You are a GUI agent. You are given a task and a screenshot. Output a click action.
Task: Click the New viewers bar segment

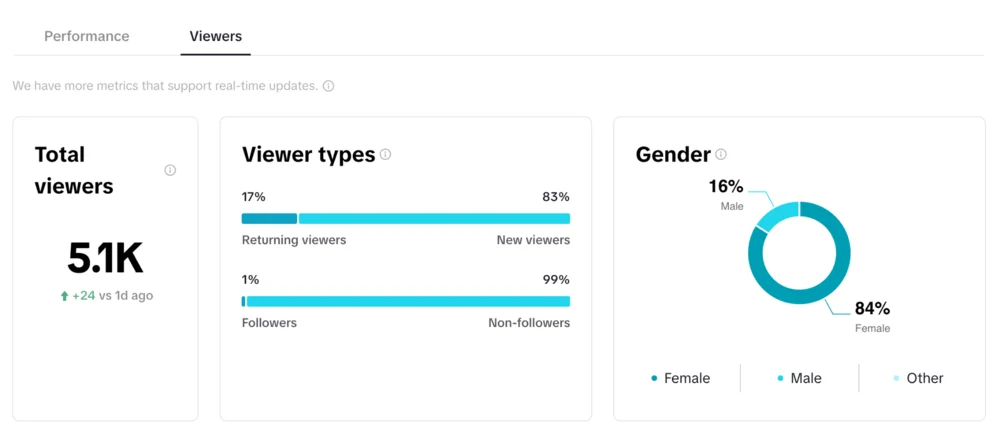point(434,218)
